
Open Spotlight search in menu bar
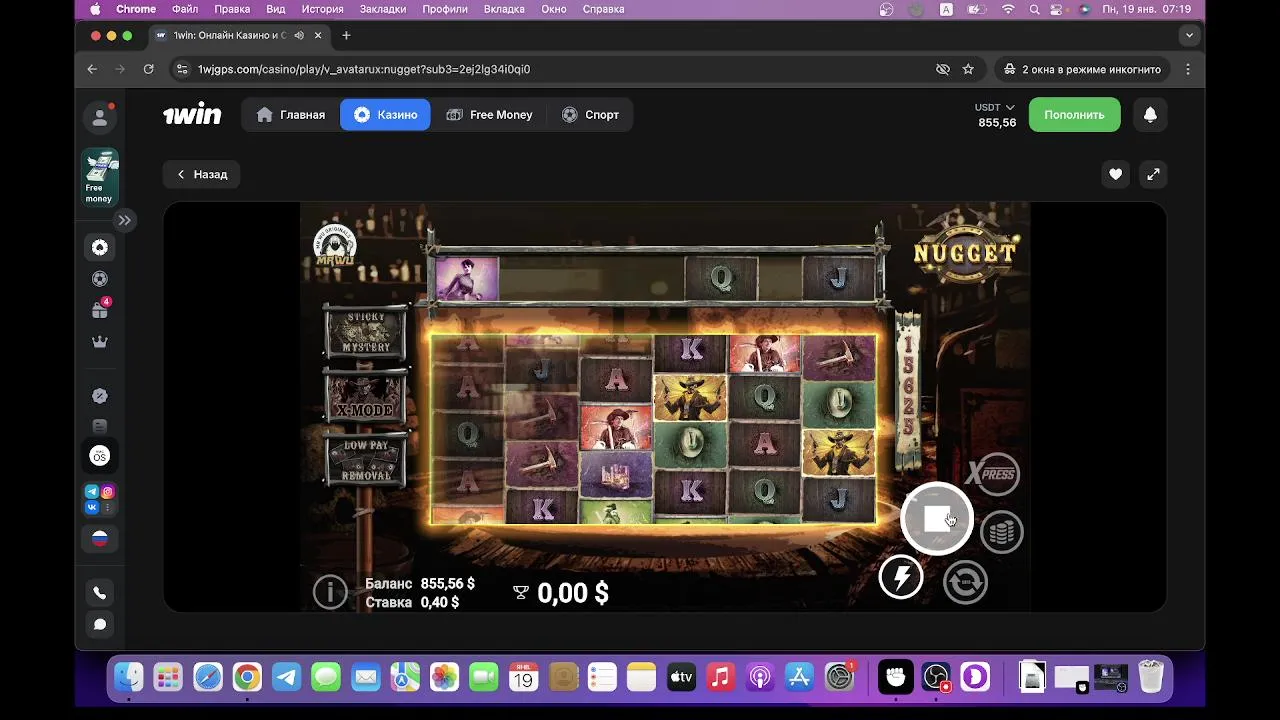[1033, 9]
